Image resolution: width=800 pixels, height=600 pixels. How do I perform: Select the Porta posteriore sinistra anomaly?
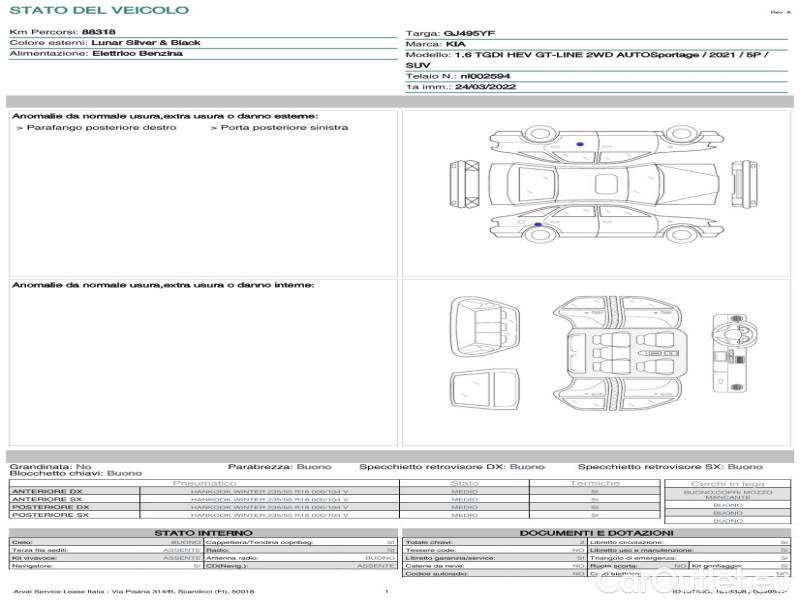coord(279,128)
